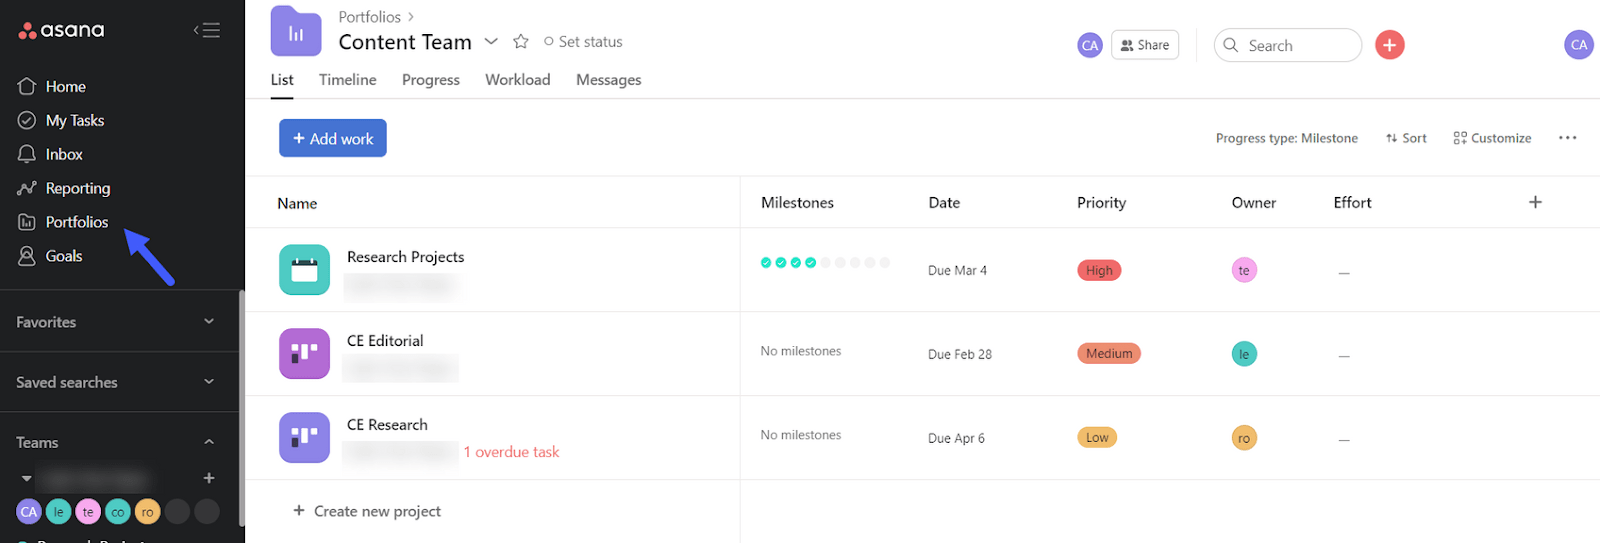Click the Search field
The height and width of the screenshot is (543, 1600).
click(1288, 45)
